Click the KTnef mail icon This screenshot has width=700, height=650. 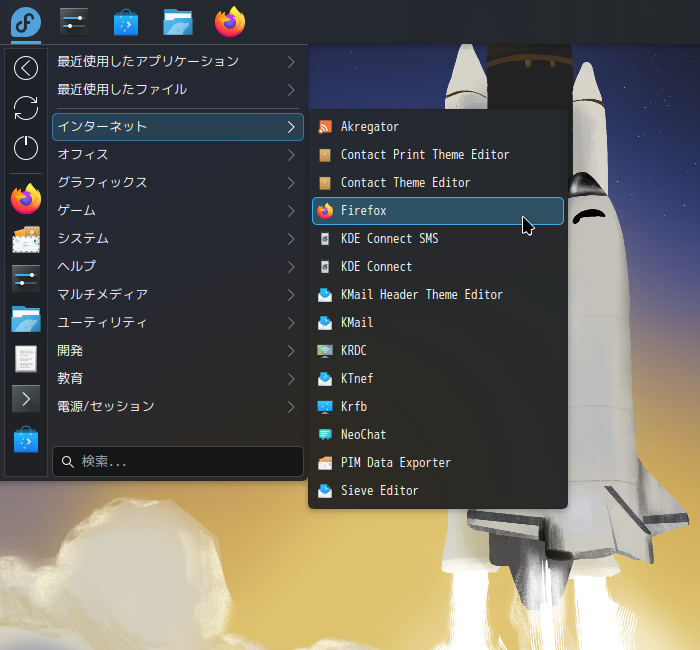[325, 379]
